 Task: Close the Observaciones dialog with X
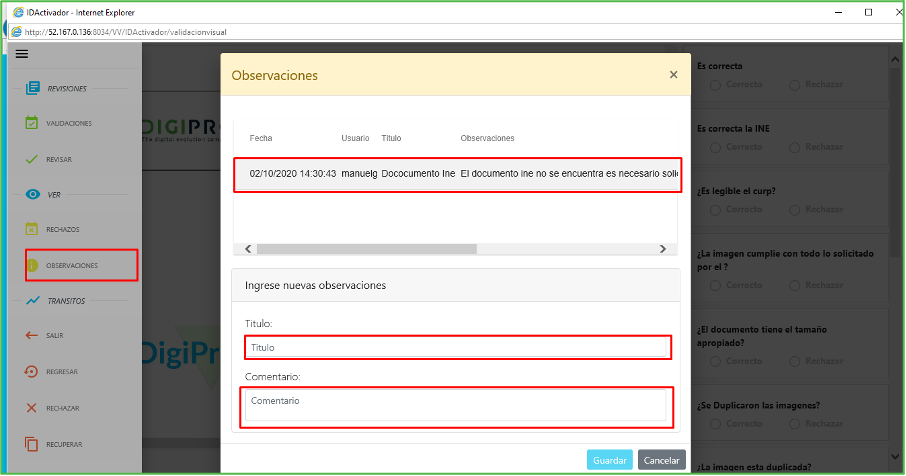673,75
